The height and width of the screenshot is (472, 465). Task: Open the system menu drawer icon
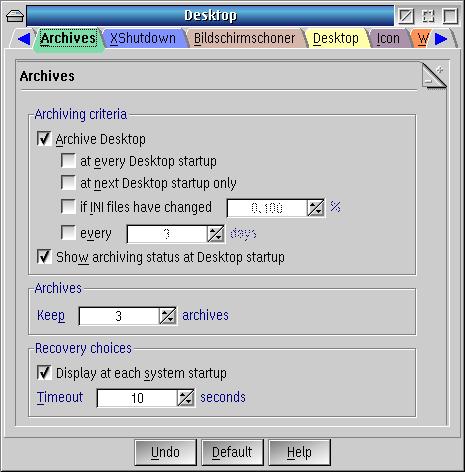coord(15,16)
